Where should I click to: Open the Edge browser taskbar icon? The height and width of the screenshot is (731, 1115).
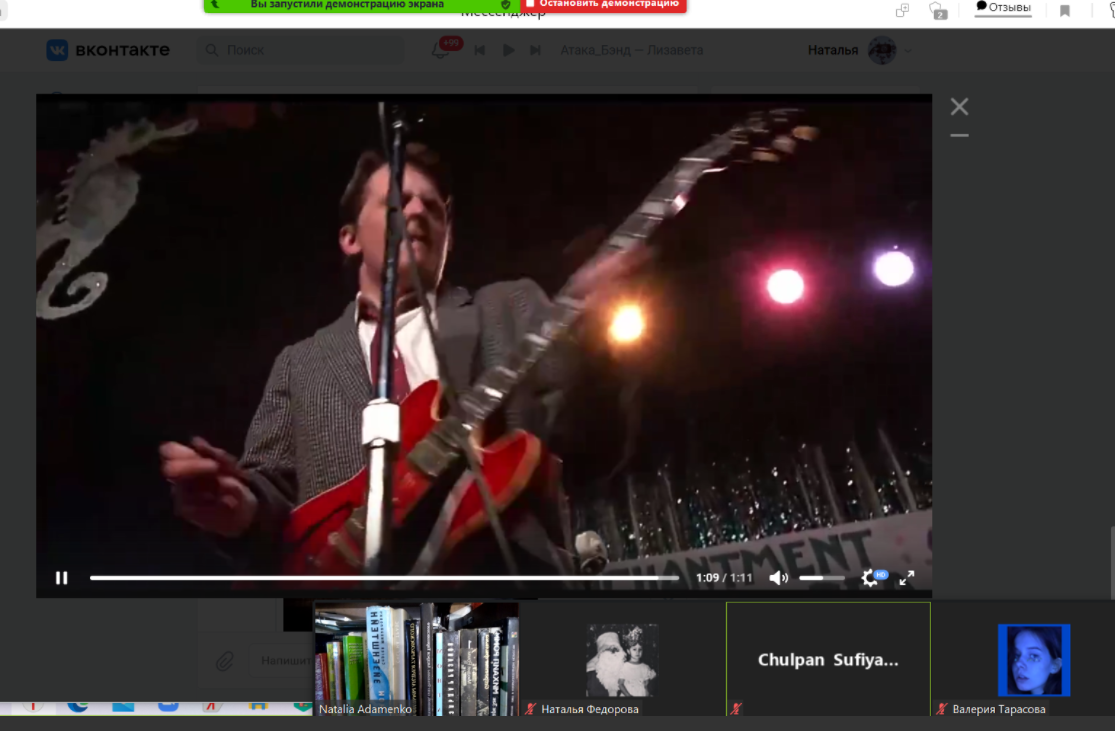click(78, 706)
